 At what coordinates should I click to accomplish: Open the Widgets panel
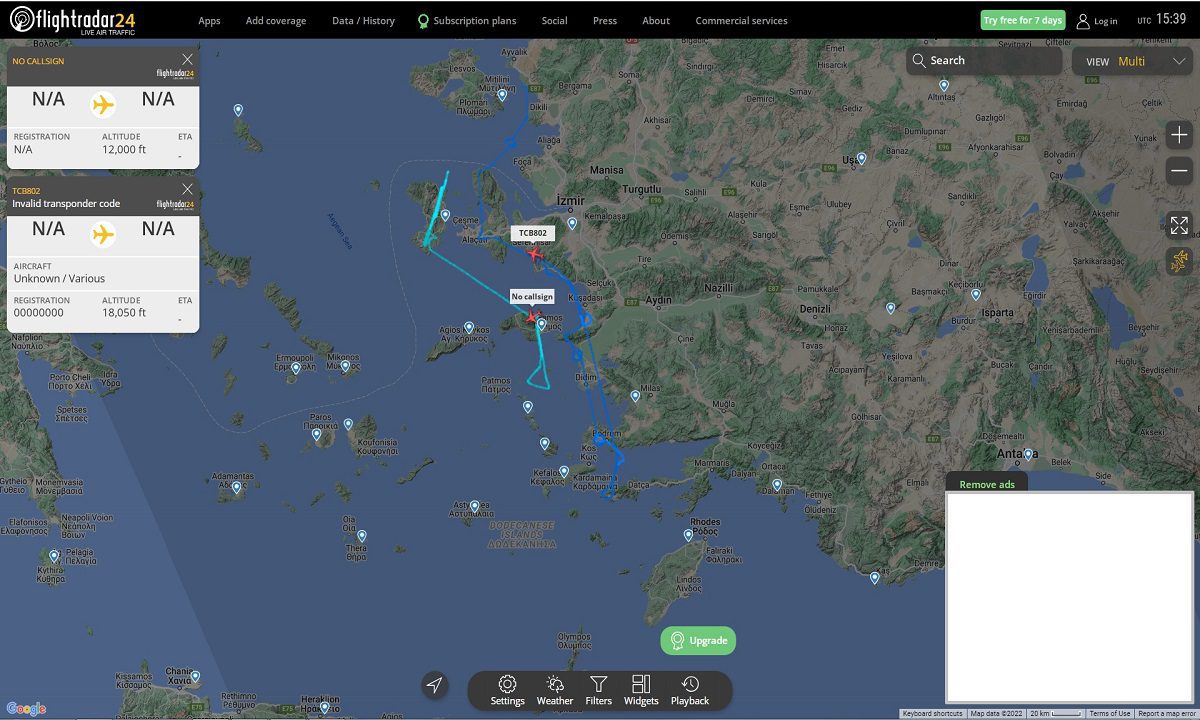(641, 690)
